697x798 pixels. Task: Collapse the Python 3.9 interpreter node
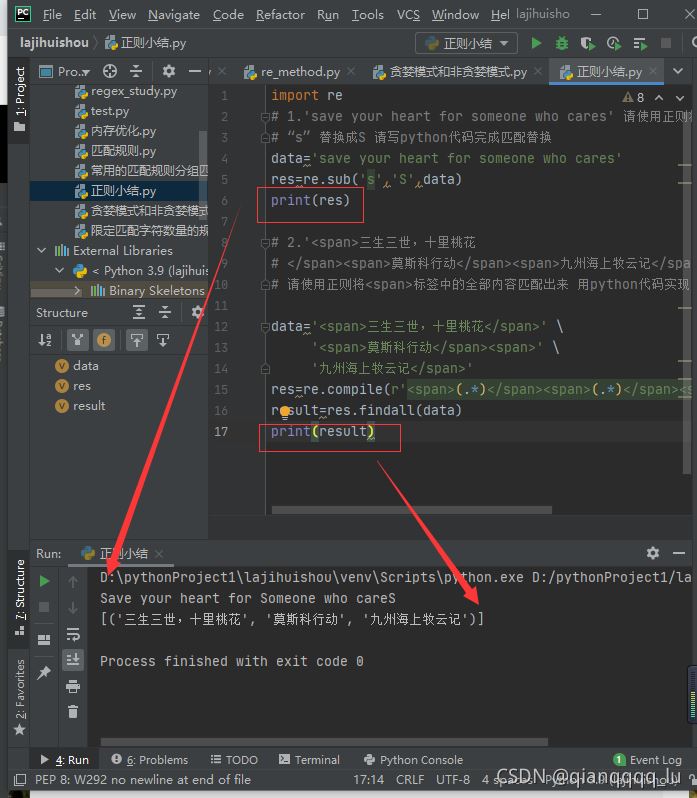tap(60, 270)
